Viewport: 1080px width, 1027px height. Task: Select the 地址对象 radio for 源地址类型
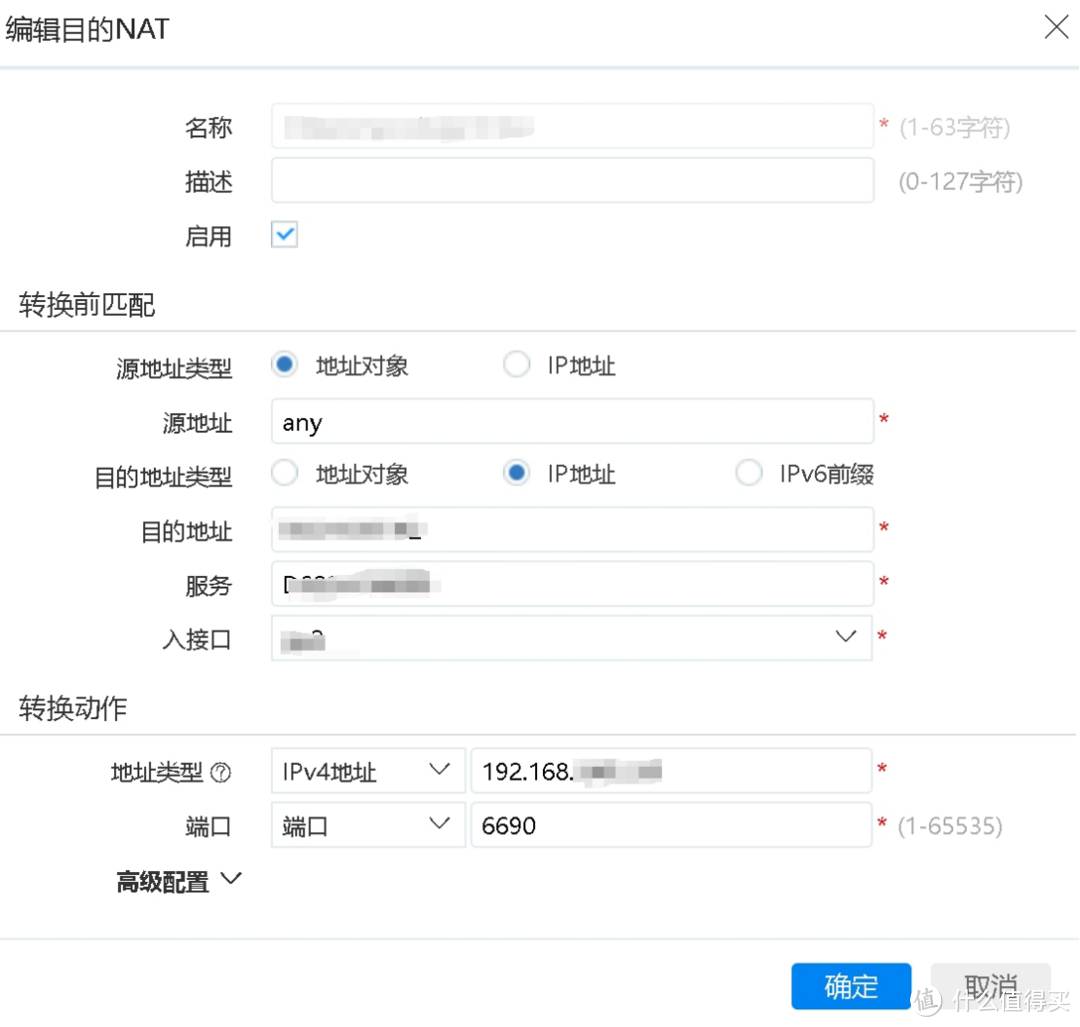[284, 364]
